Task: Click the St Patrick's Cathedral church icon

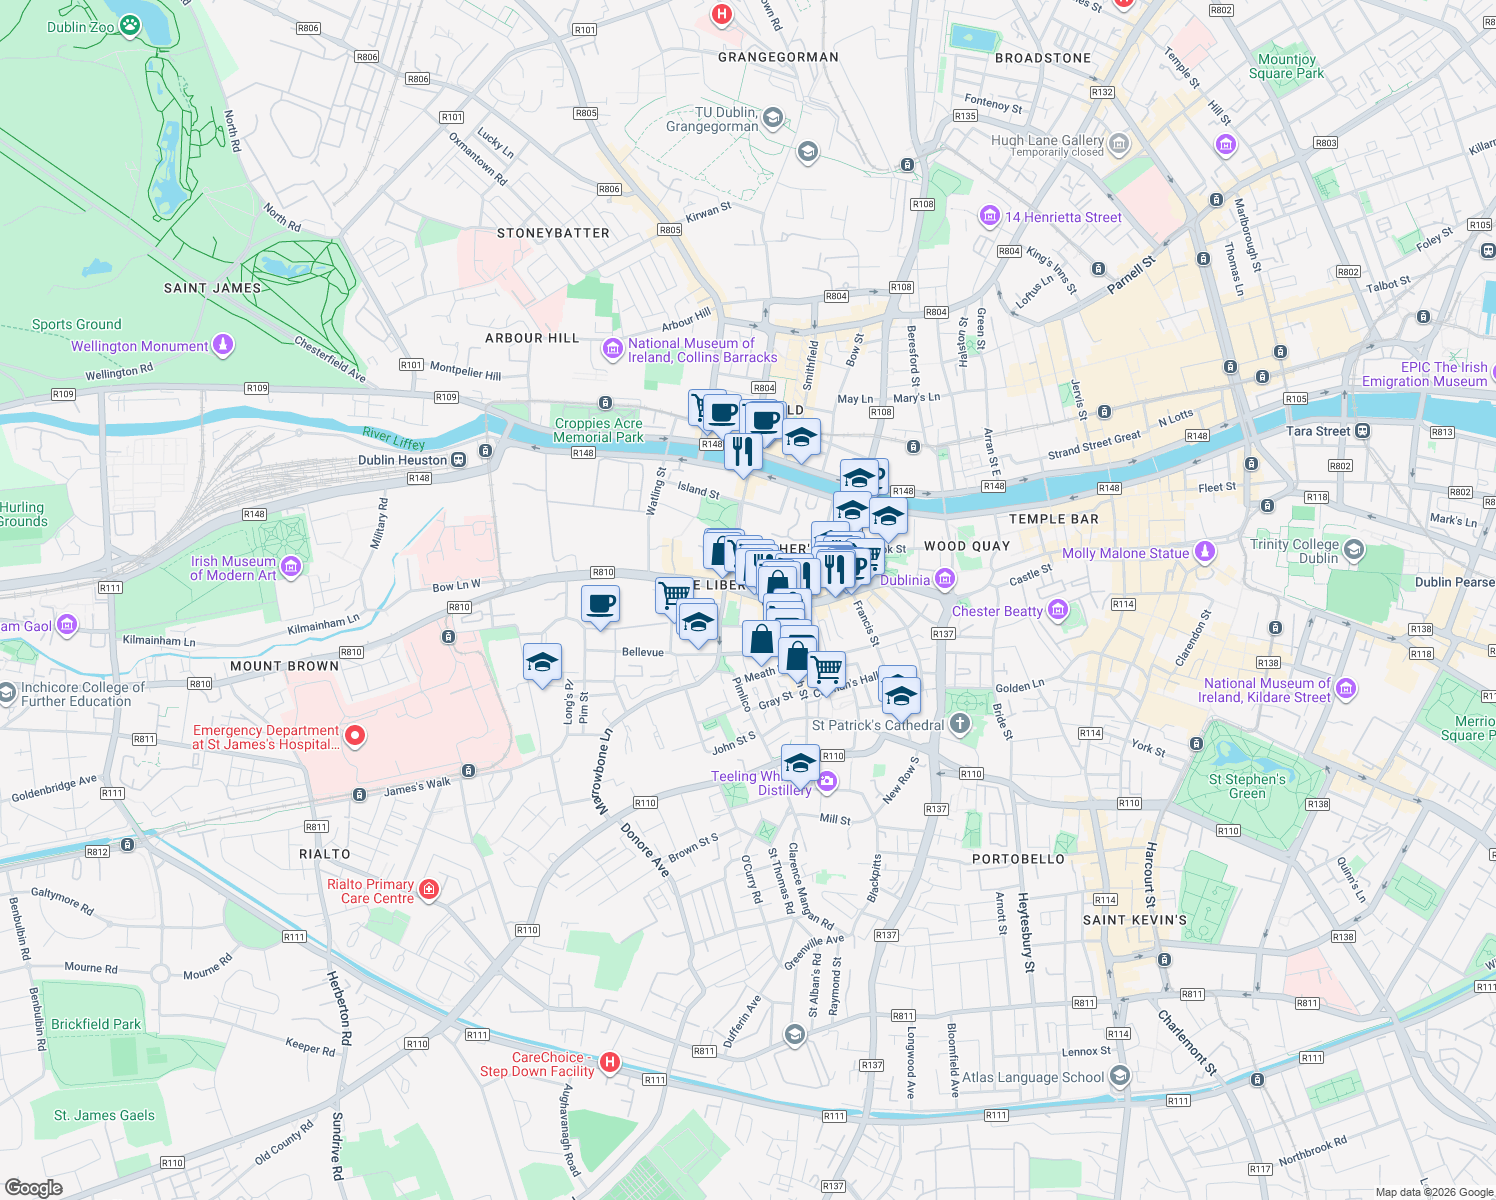Action: tap(960, 723)
